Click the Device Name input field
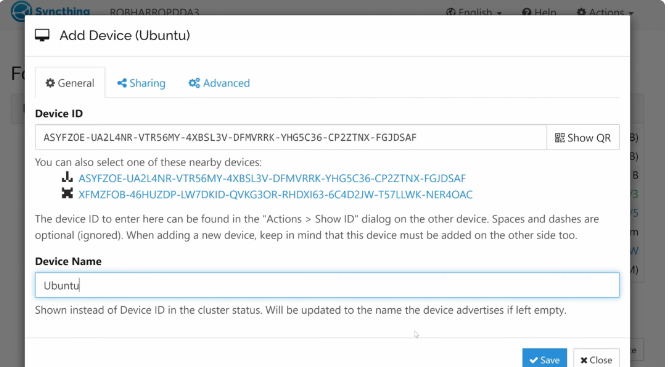The width and height of the screenshot is (668, 367). 327,285
